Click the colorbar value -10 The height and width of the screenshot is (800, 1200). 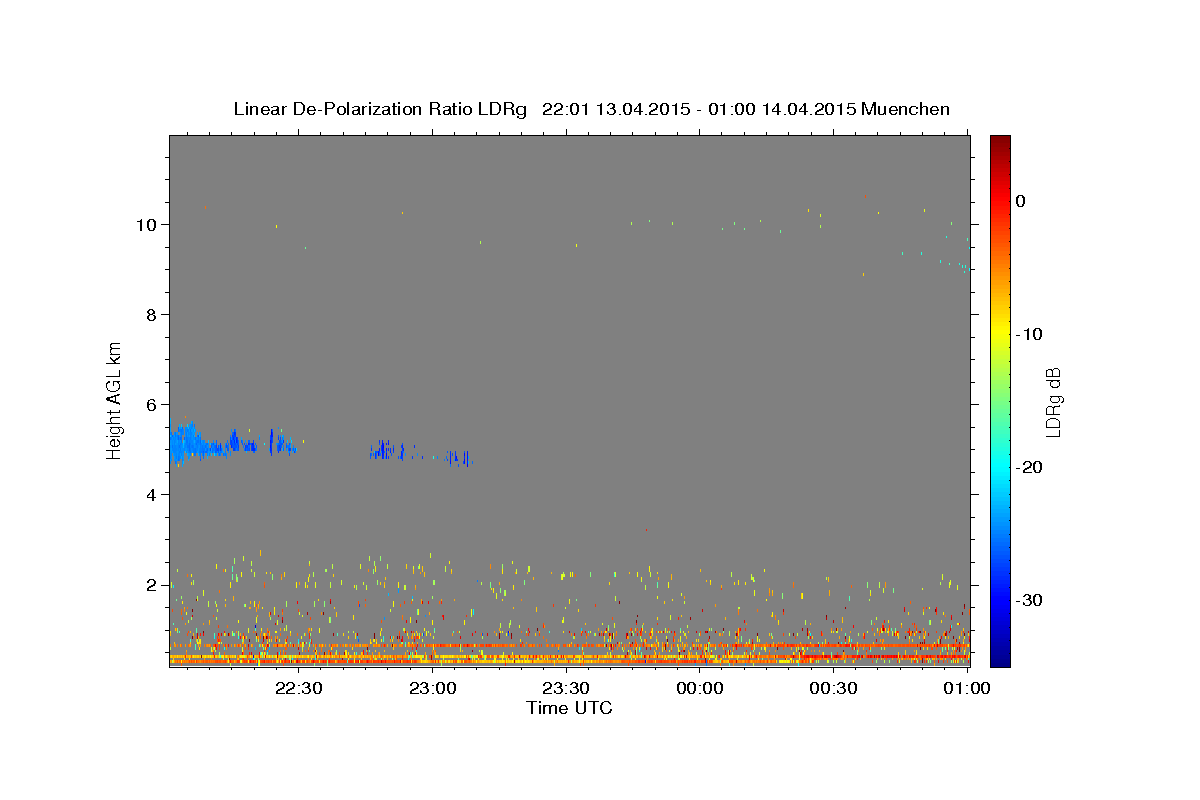(x=1029, y=334)
